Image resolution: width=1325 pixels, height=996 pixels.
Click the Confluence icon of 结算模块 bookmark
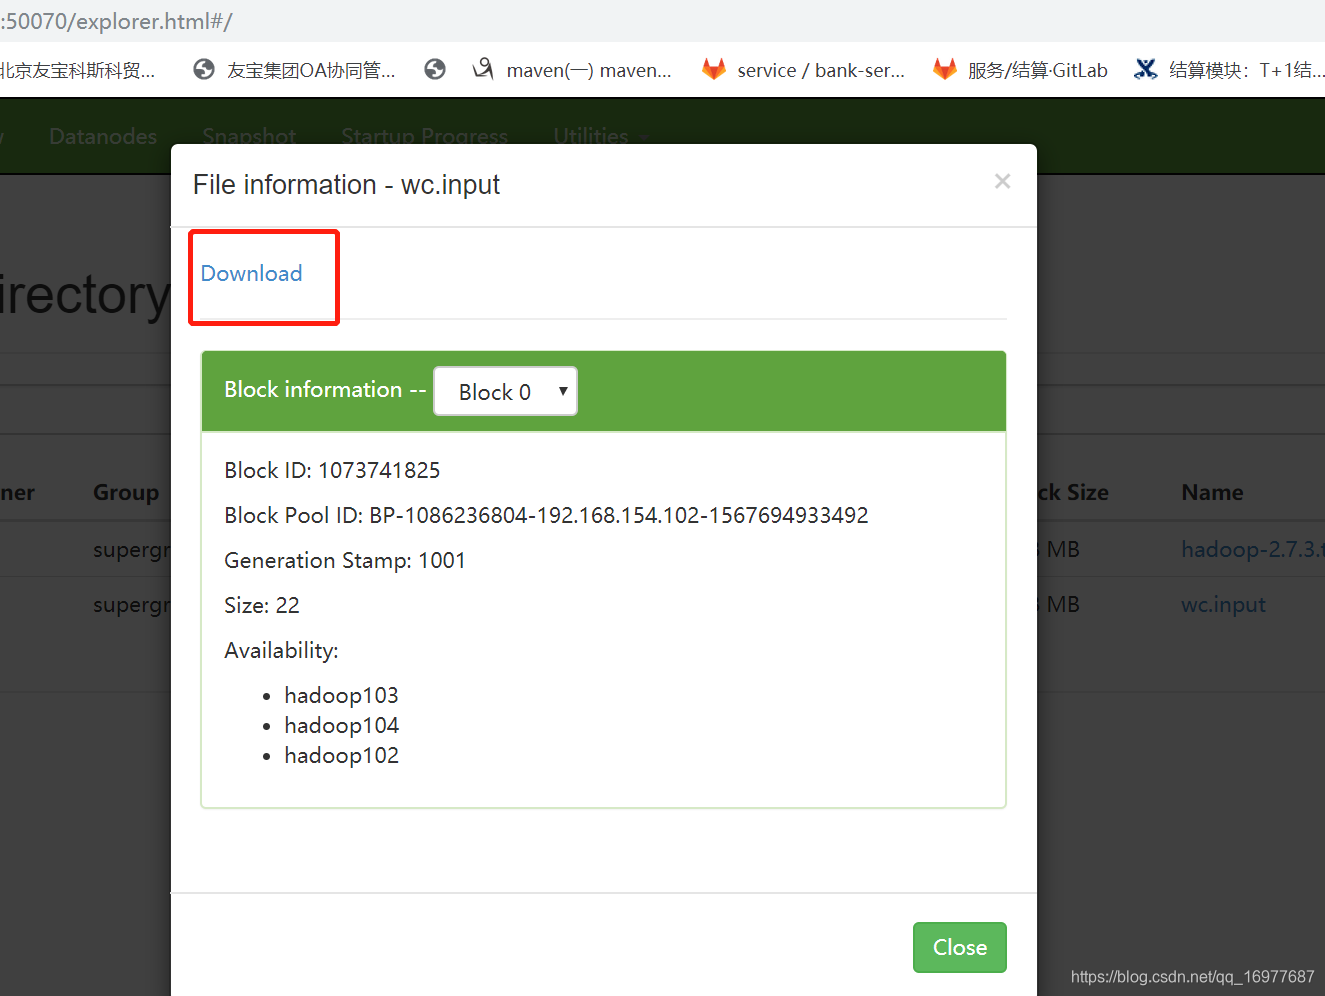click(1146, 69)
